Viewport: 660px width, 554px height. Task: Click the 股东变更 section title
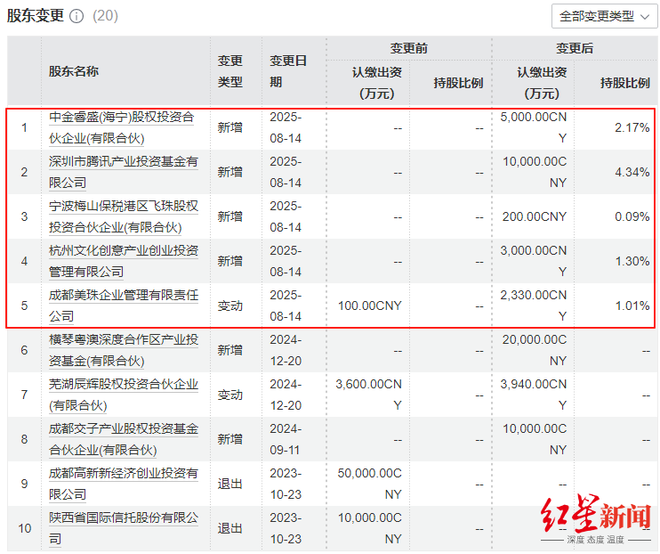tap(35, 16)
